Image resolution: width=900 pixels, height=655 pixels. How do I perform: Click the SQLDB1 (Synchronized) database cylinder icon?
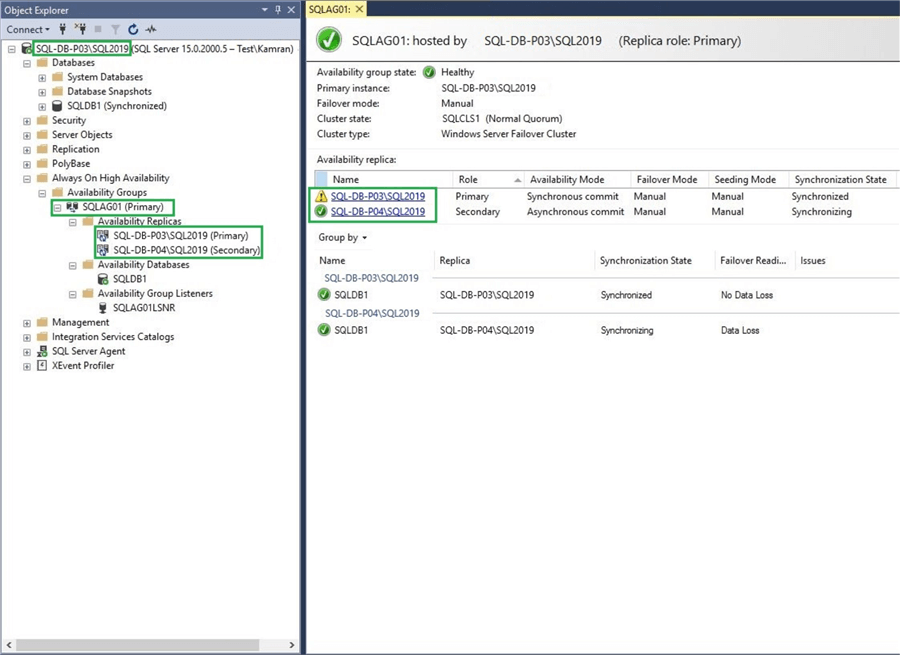click(57, 106)
